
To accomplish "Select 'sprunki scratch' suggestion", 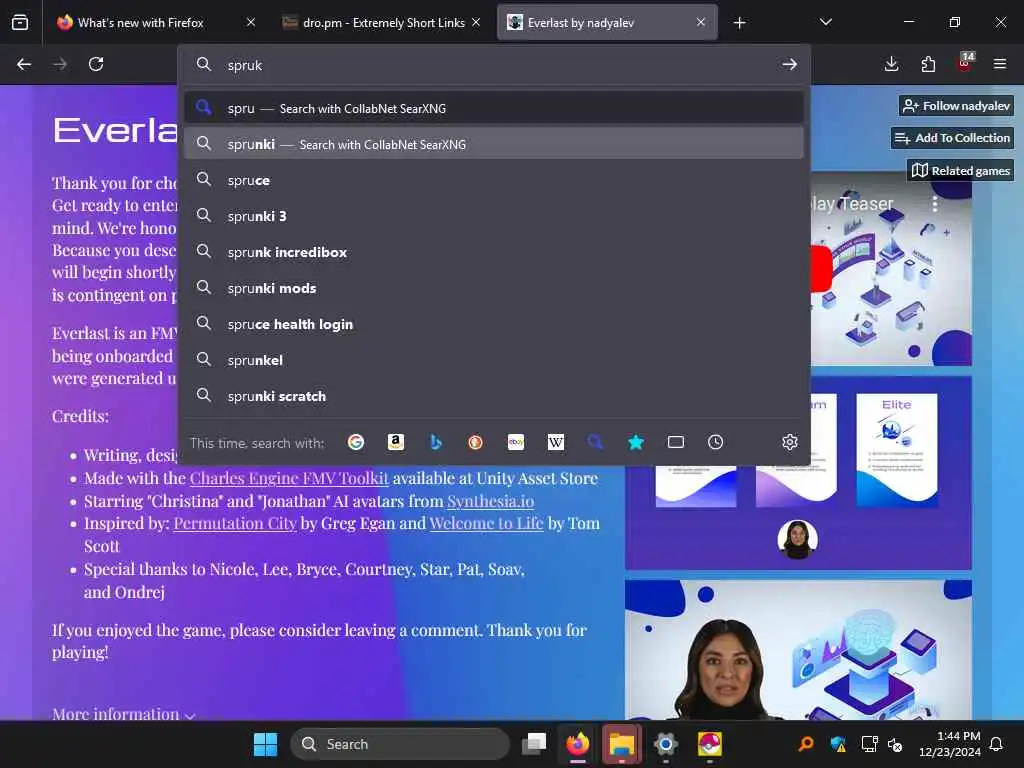I will point(494,396).
